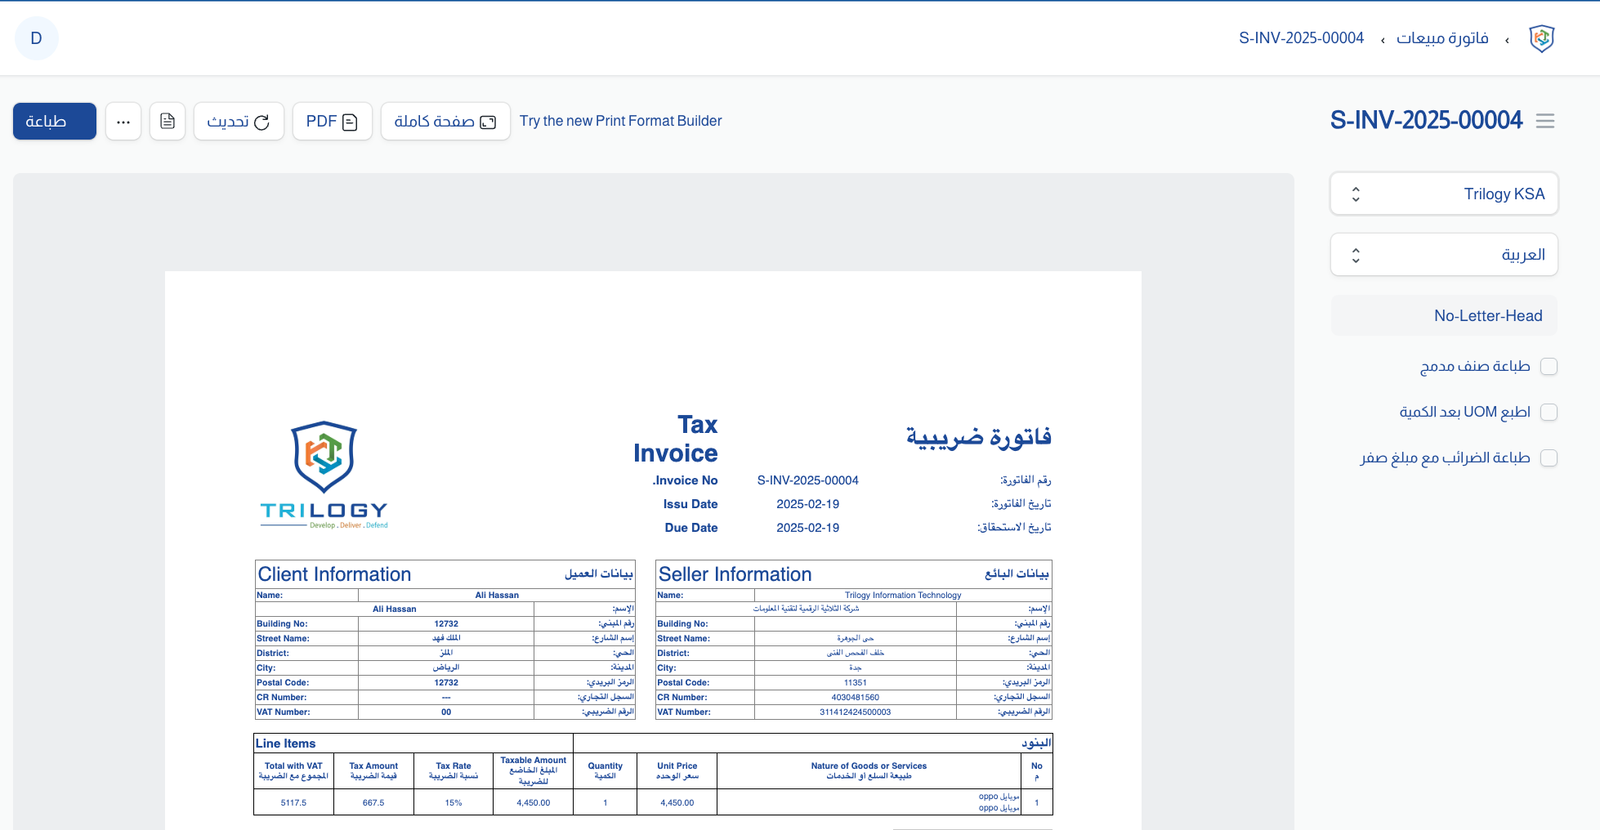Expand the Trilogy KSA print format dropdown
The image size is (1600, 830).
[x=1443, y=194]
